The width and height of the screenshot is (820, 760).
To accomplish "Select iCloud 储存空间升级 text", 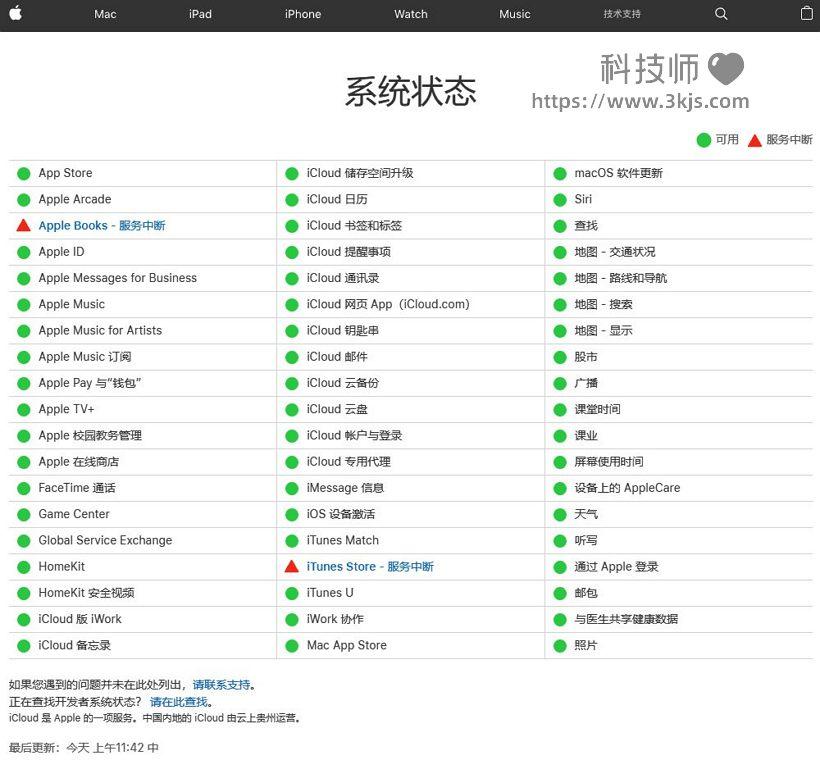I will (360, 173).
